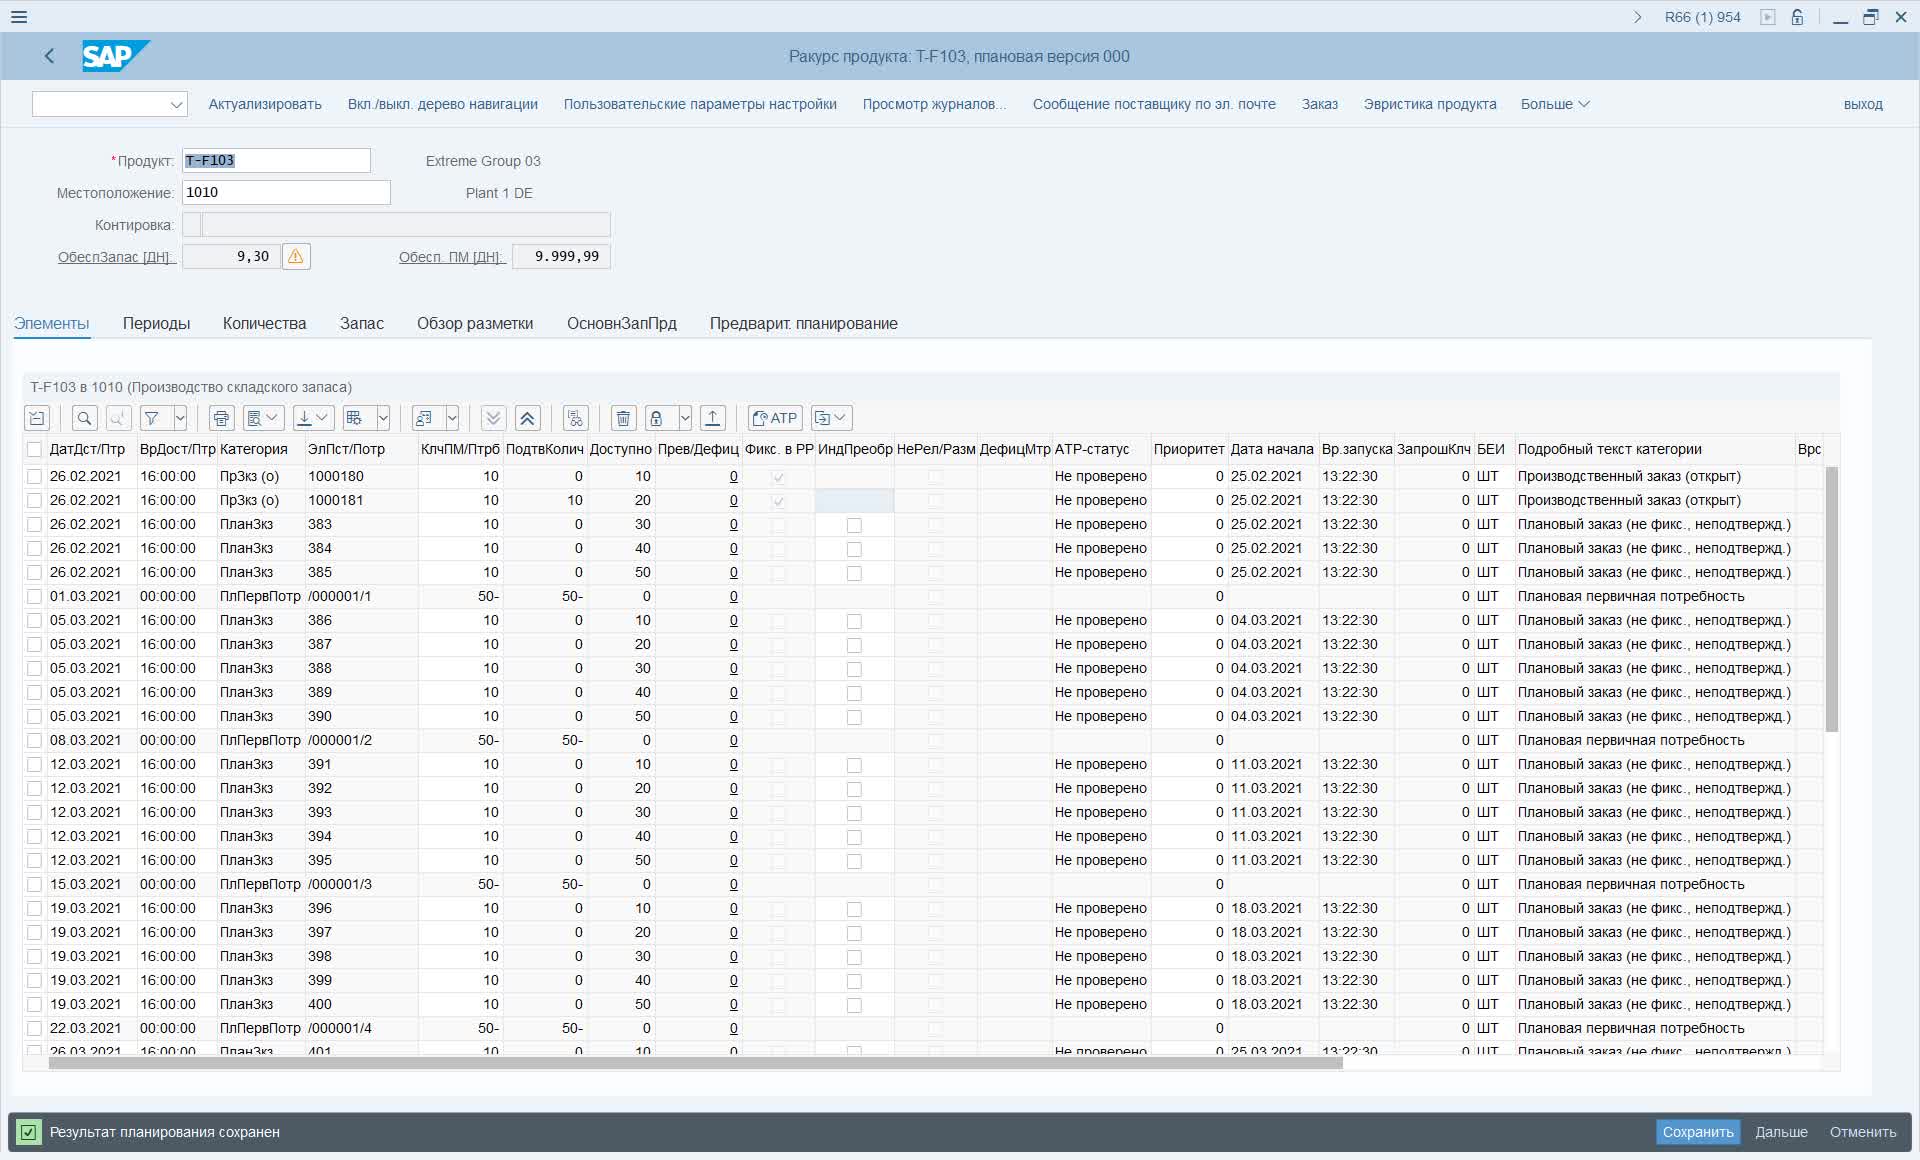Click the upload arrow icon in the toolbar
This screenshot has height=1160, width=1920.
[712, 418]
